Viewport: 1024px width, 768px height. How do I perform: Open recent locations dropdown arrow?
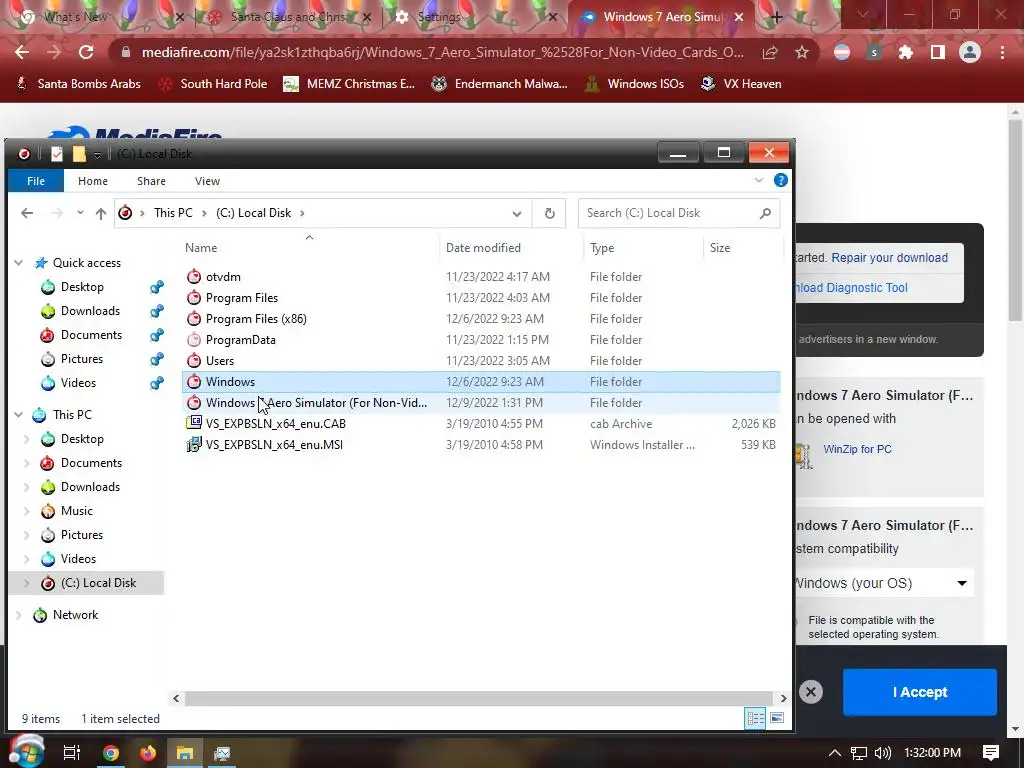(x=80, y=213)
